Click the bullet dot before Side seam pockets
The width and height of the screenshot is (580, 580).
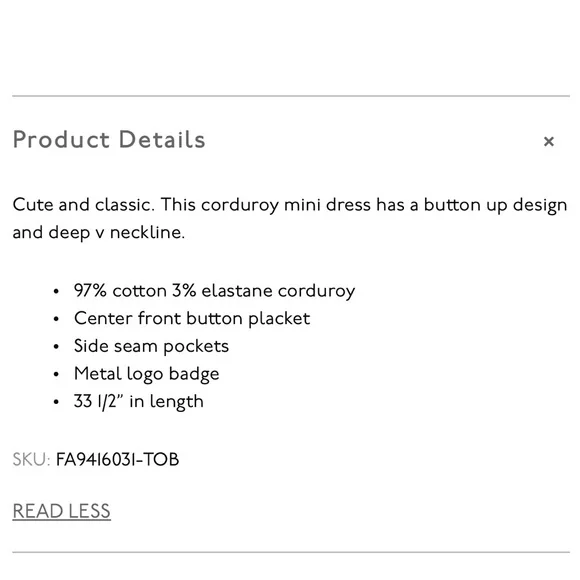56,347
